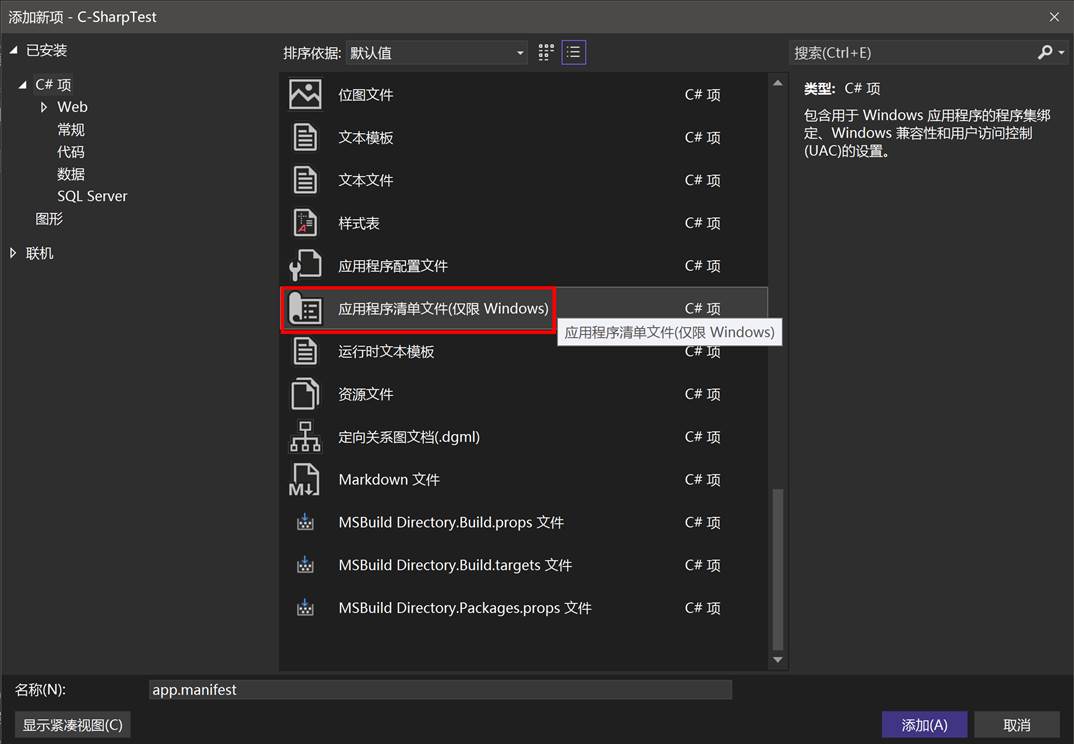1074x744 pixels.
Task: Expand the 联机 (Online) node
Action: pos(13,253)
